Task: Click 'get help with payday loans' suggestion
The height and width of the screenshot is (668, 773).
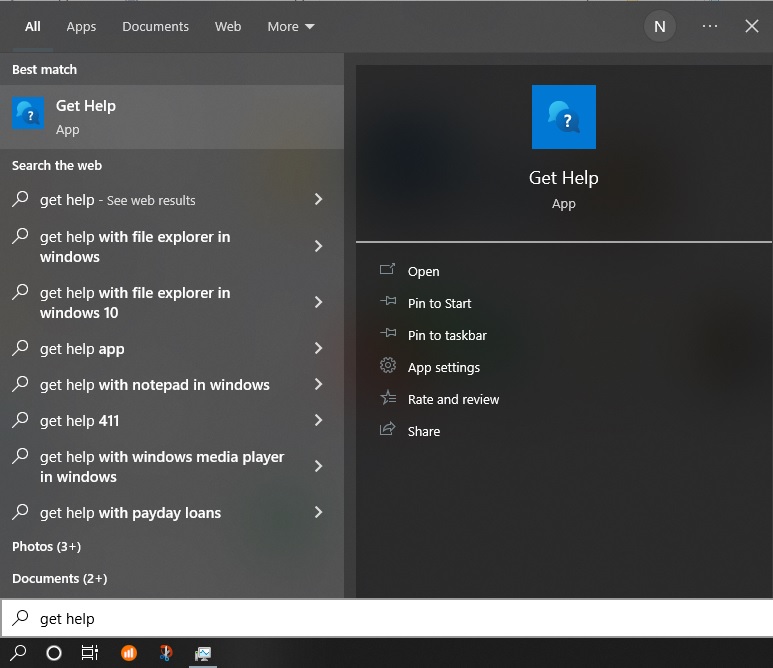Action: (x=172, y=513)
